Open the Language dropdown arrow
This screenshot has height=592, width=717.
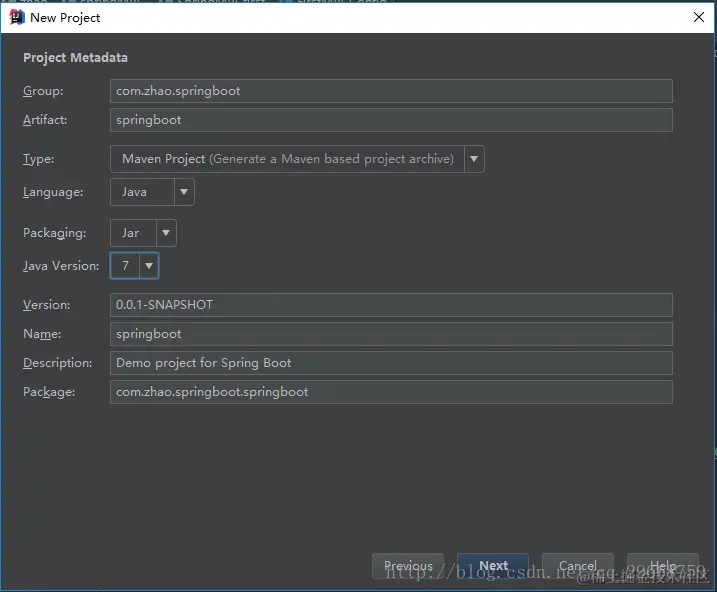184,192
